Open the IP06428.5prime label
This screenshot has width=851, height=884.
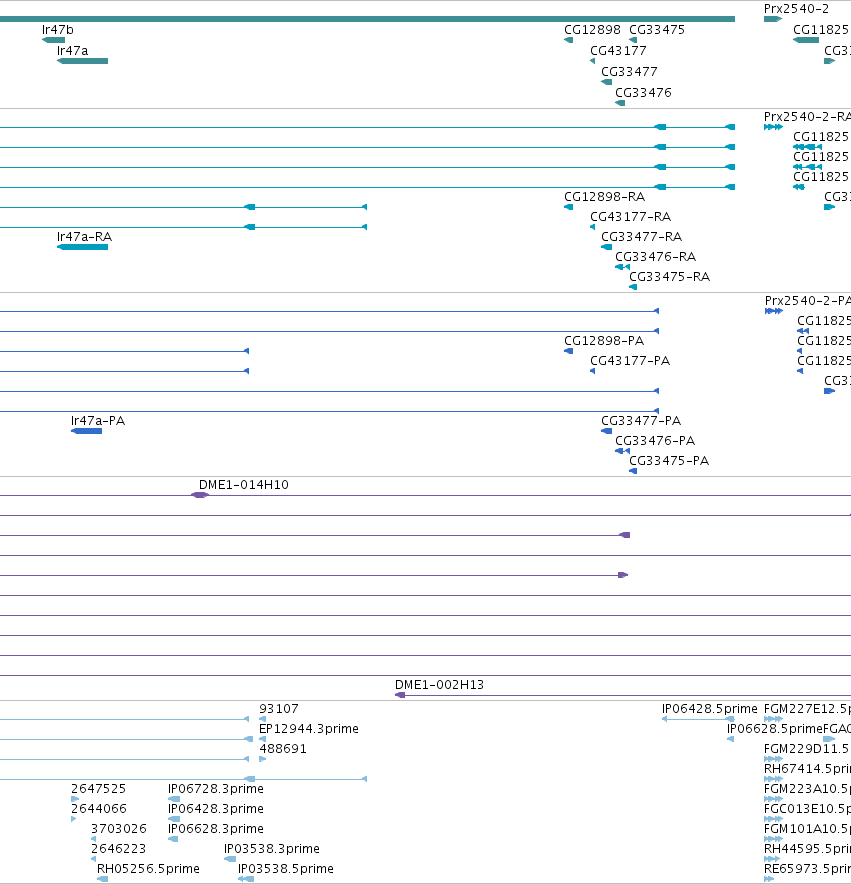click(x=710, y=709)
